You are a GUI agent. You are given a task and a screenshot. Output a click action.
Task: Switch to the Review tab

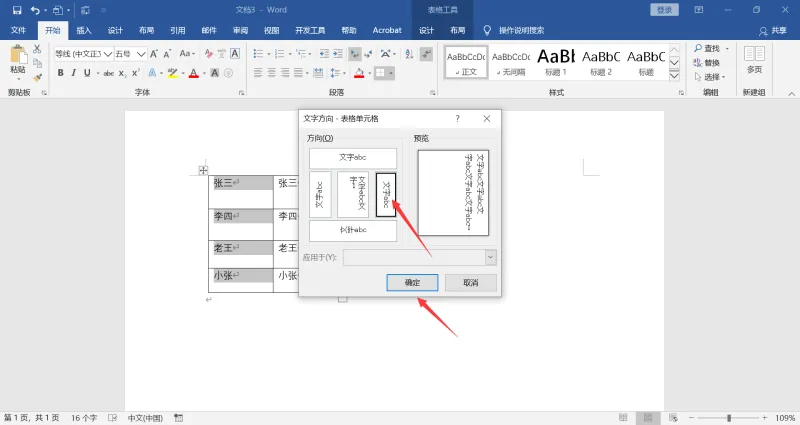pyautogui.click(x=240, y=30)
